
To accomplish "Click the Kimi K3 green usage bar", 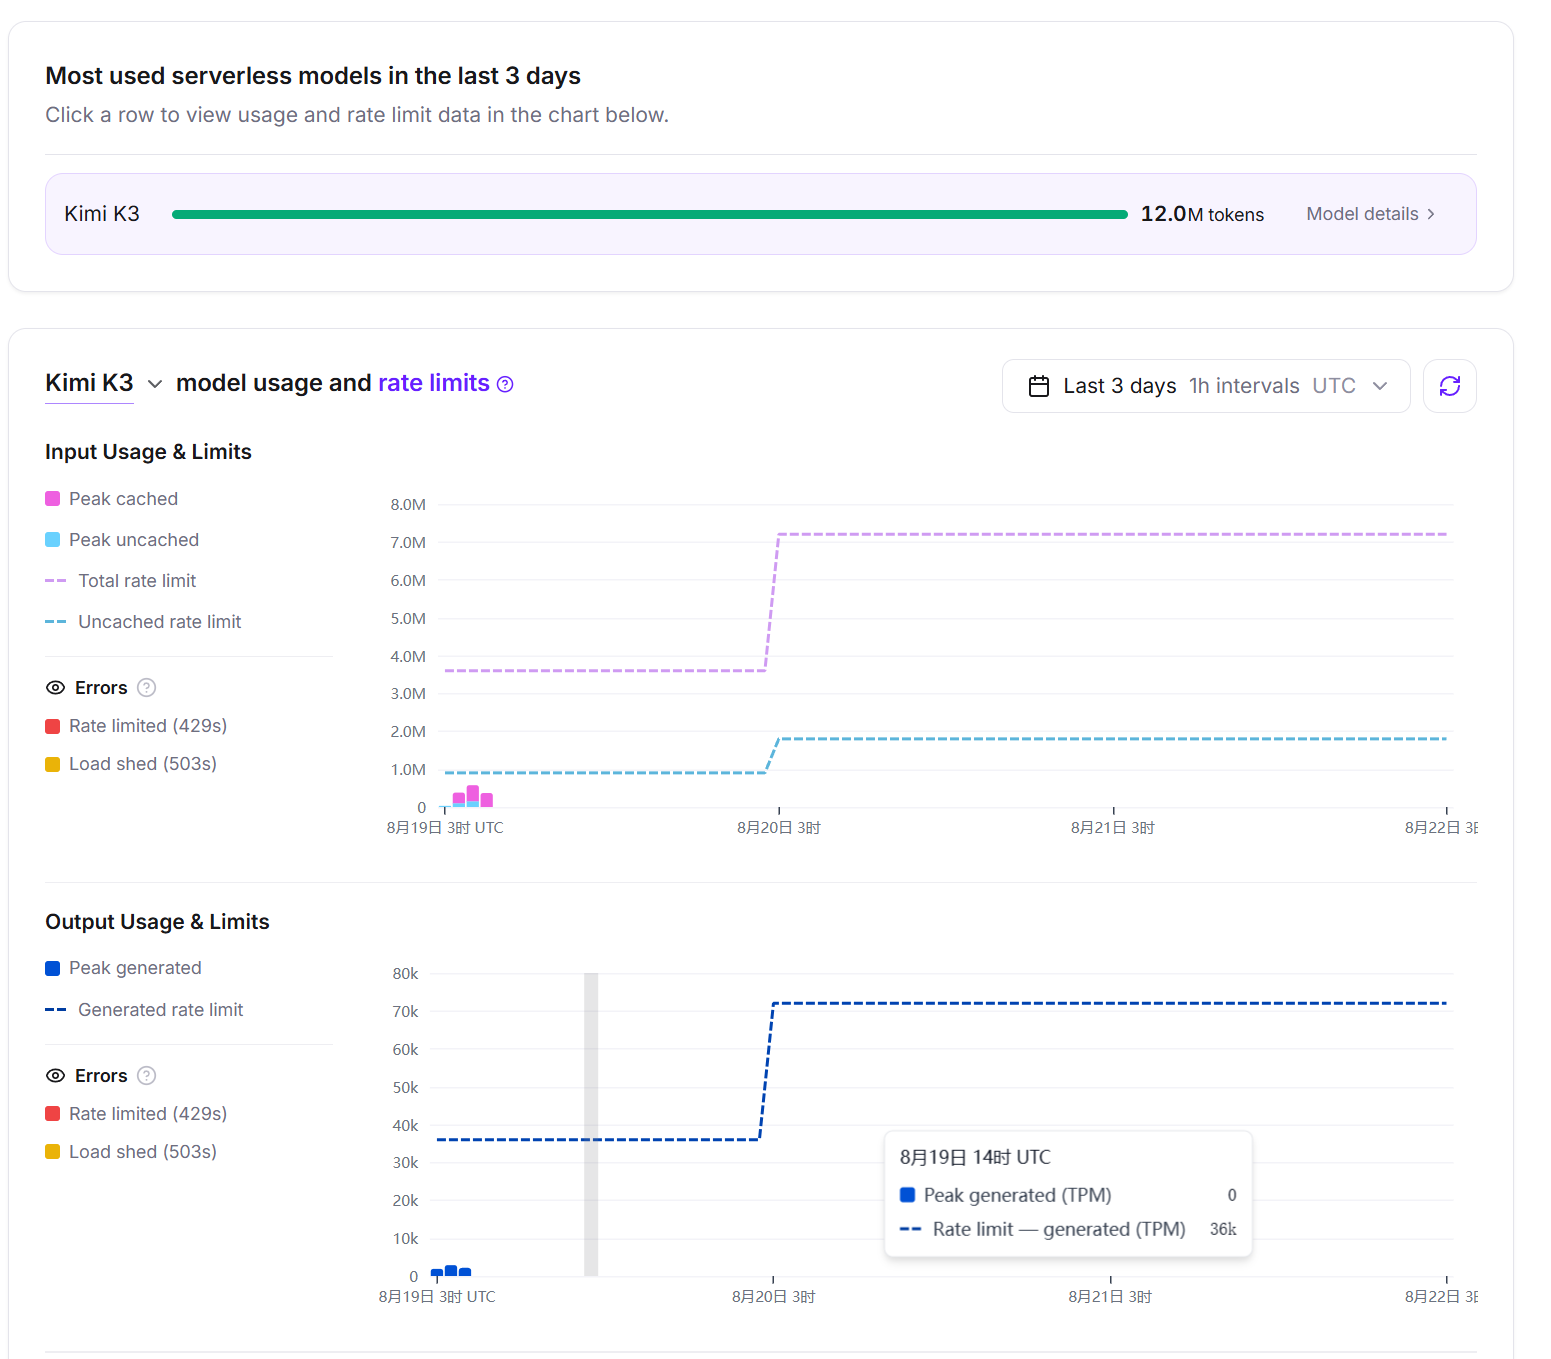I will tap(650, 214).
